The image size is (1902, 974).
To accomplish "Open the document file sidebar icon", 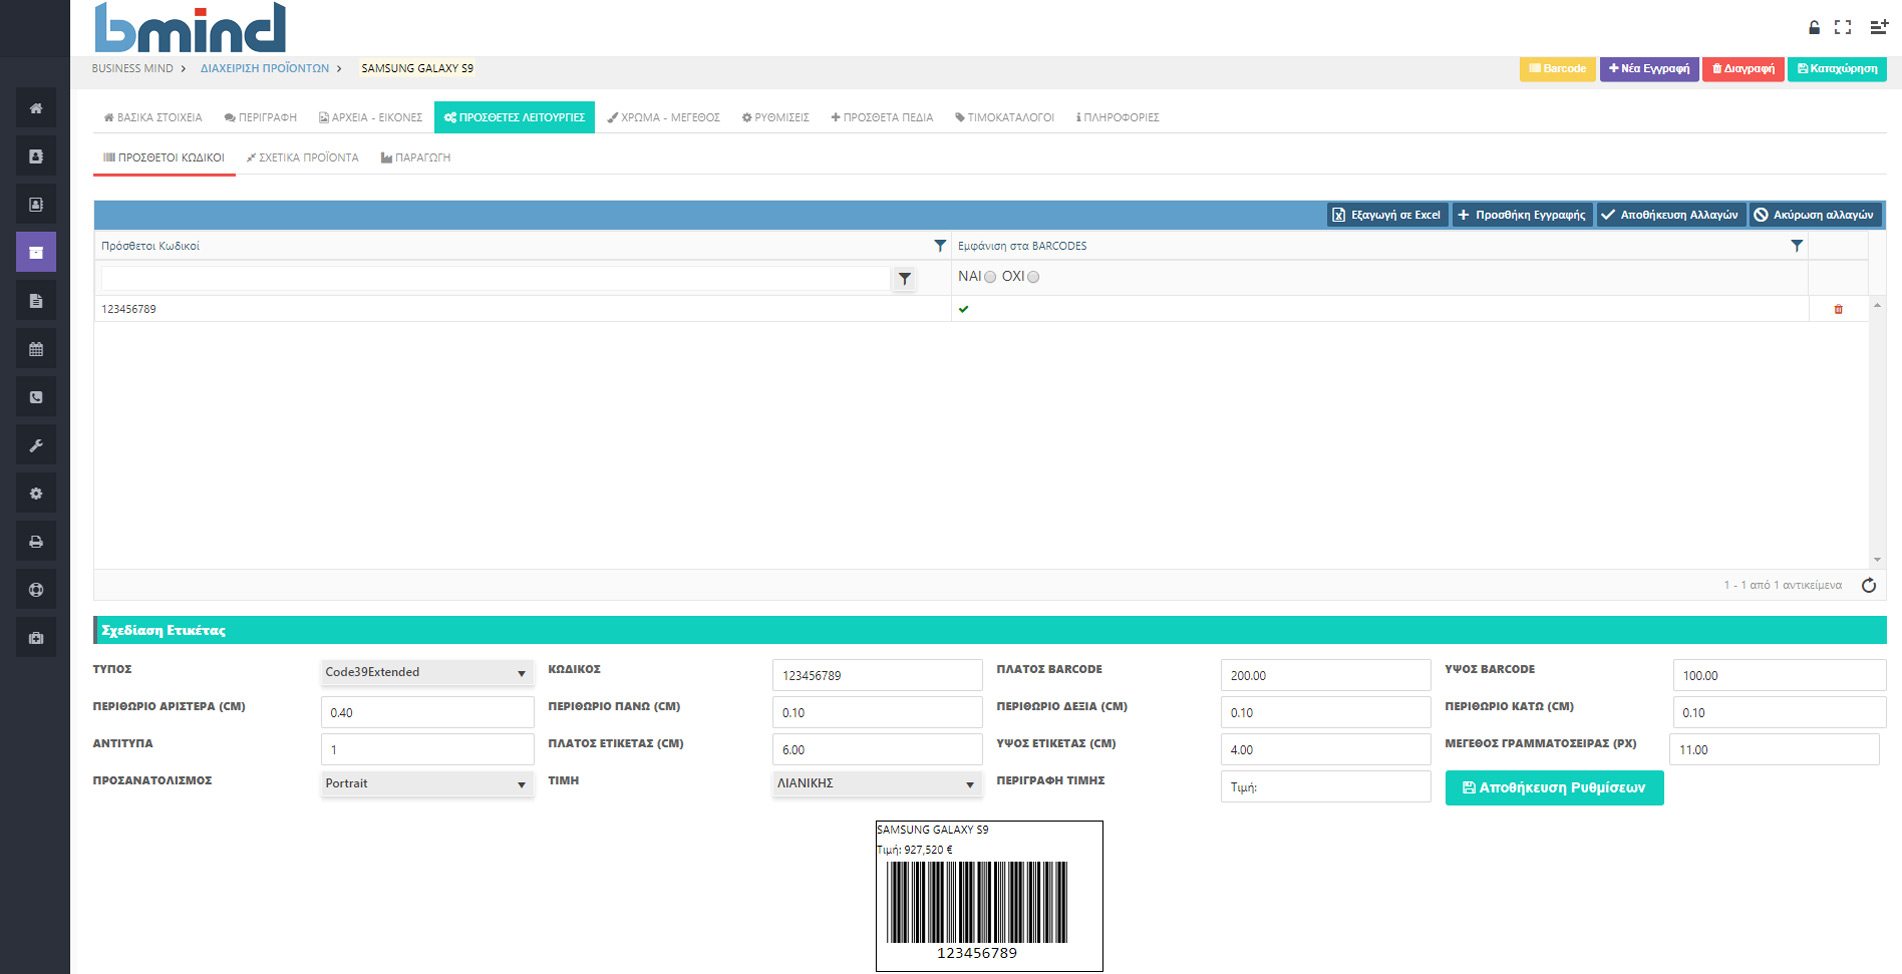I will click(36, 301).
